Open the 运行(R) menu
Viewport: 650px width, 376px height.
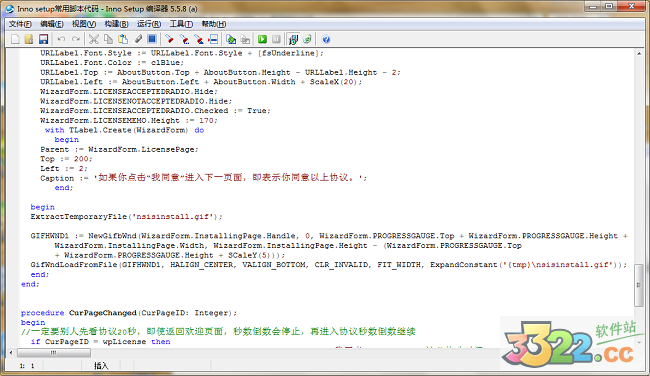point(149,24)
